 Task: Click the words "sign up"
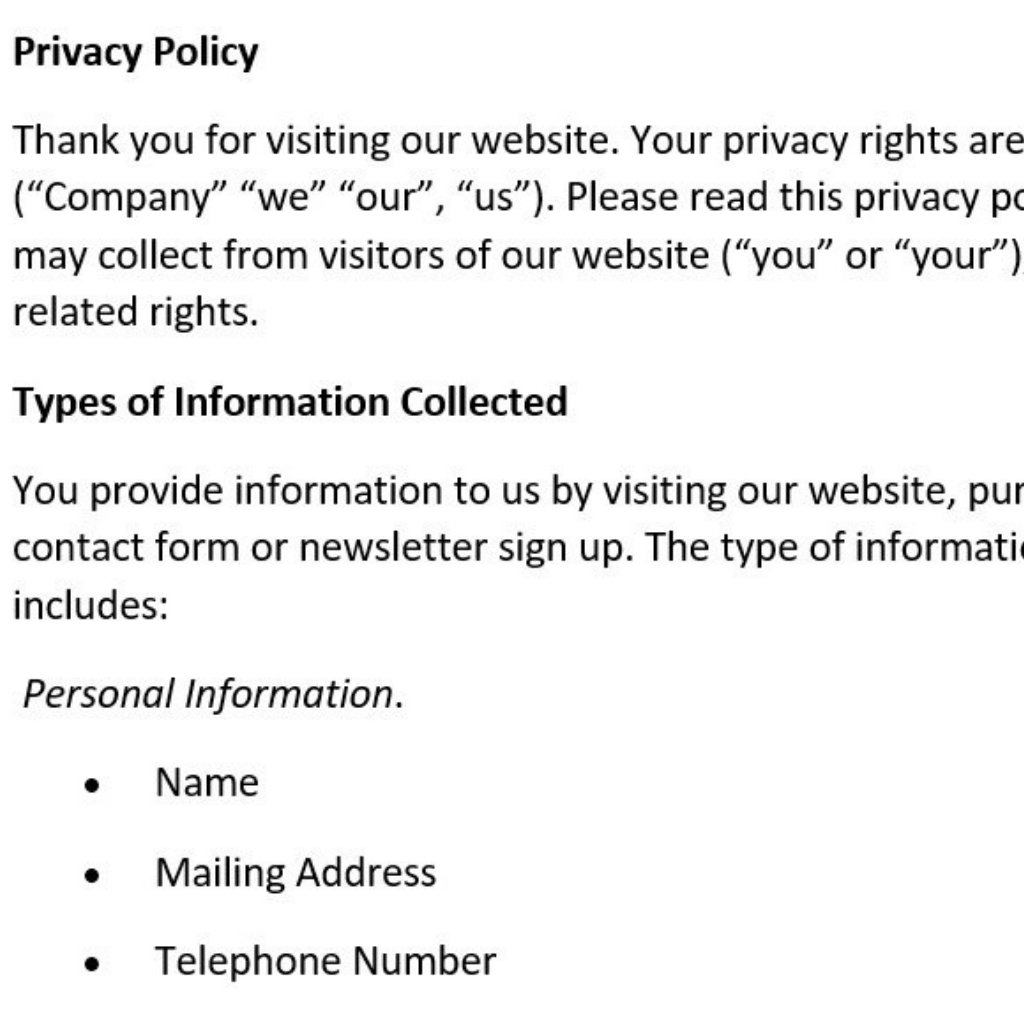(x=552, y=547)
